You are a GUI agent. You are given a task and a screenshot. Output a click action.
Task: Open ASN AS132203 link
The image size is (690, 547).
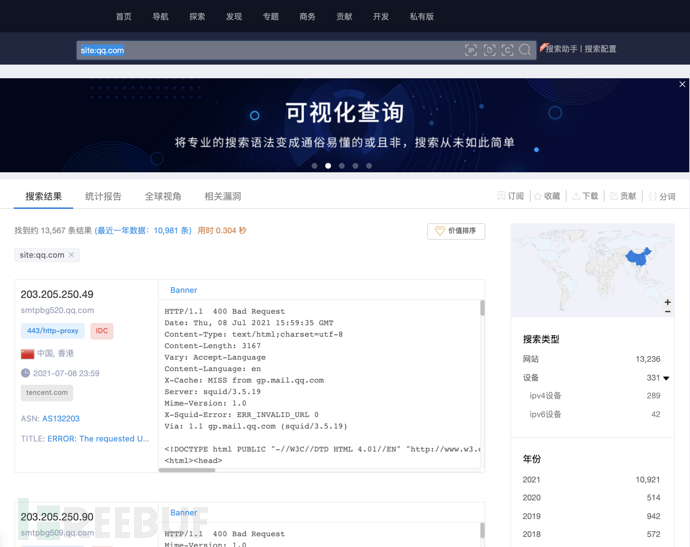[61, 419]
